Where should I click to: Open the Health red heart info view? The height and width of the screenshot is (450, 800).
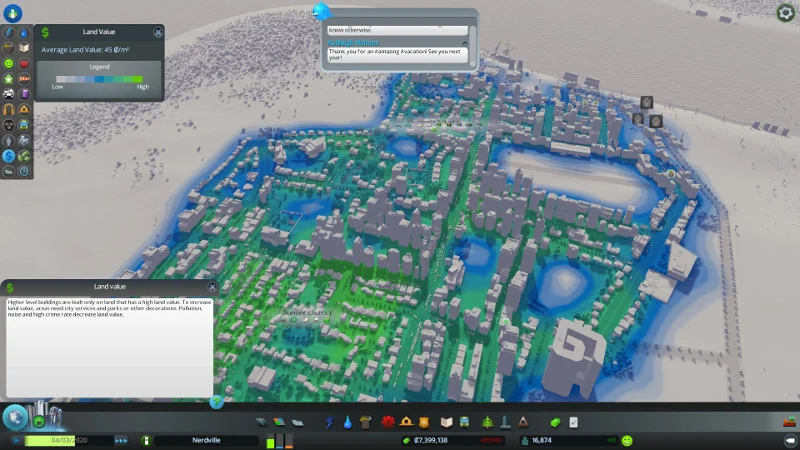tap(24, 63)
